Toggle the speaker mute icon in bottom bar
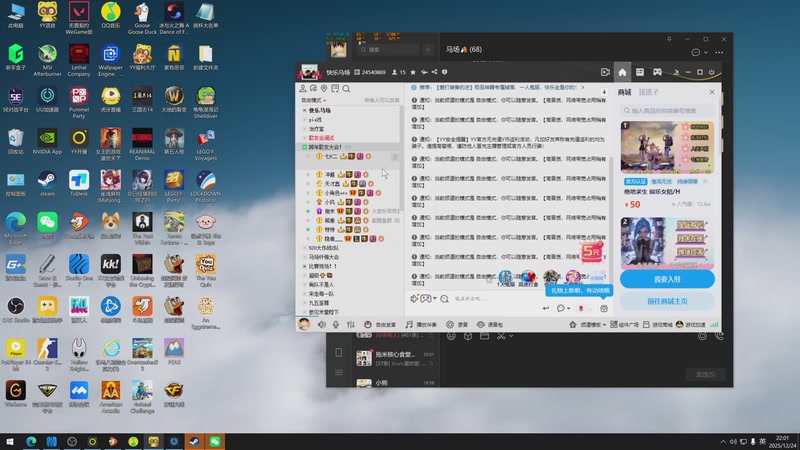The height and width of the screenshot is (450, 800). pos(321,324)
